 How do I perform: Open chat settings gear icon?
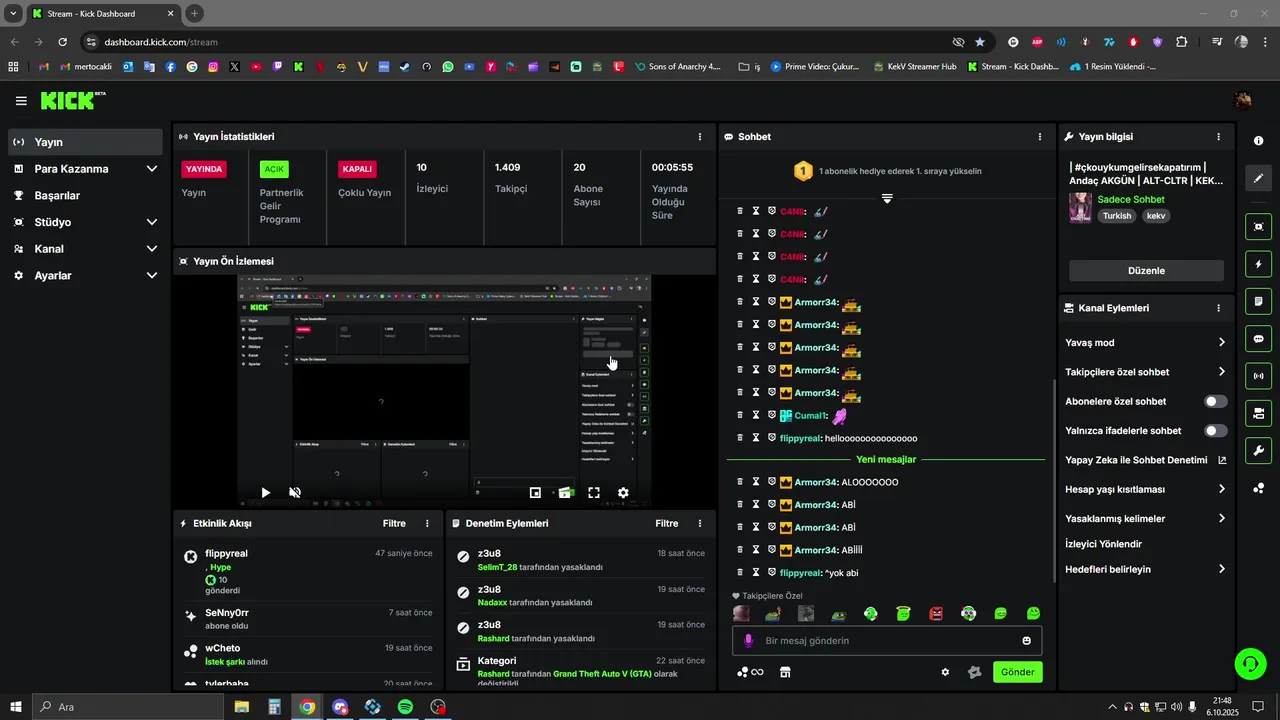[x=945, y=672]
